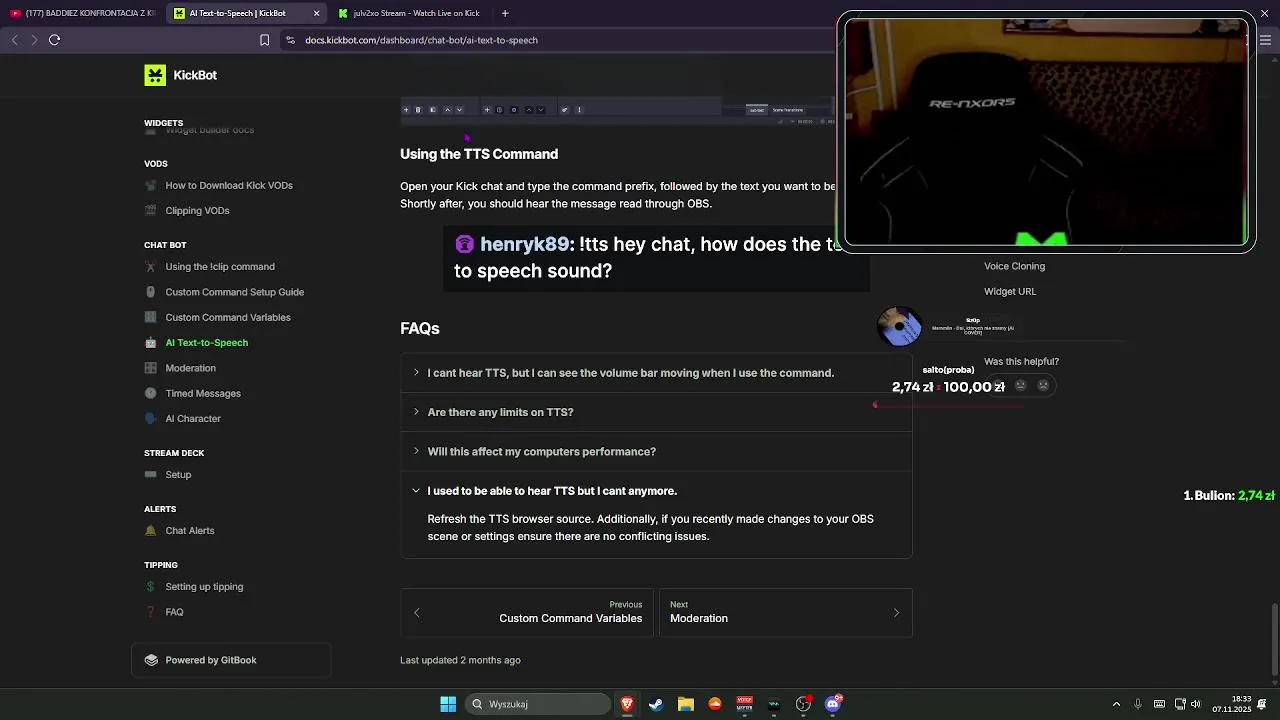Viewport: 1280px width, 720px height.
Task: Select AI Text-to-Speech in sidebar
Action: 206,342
